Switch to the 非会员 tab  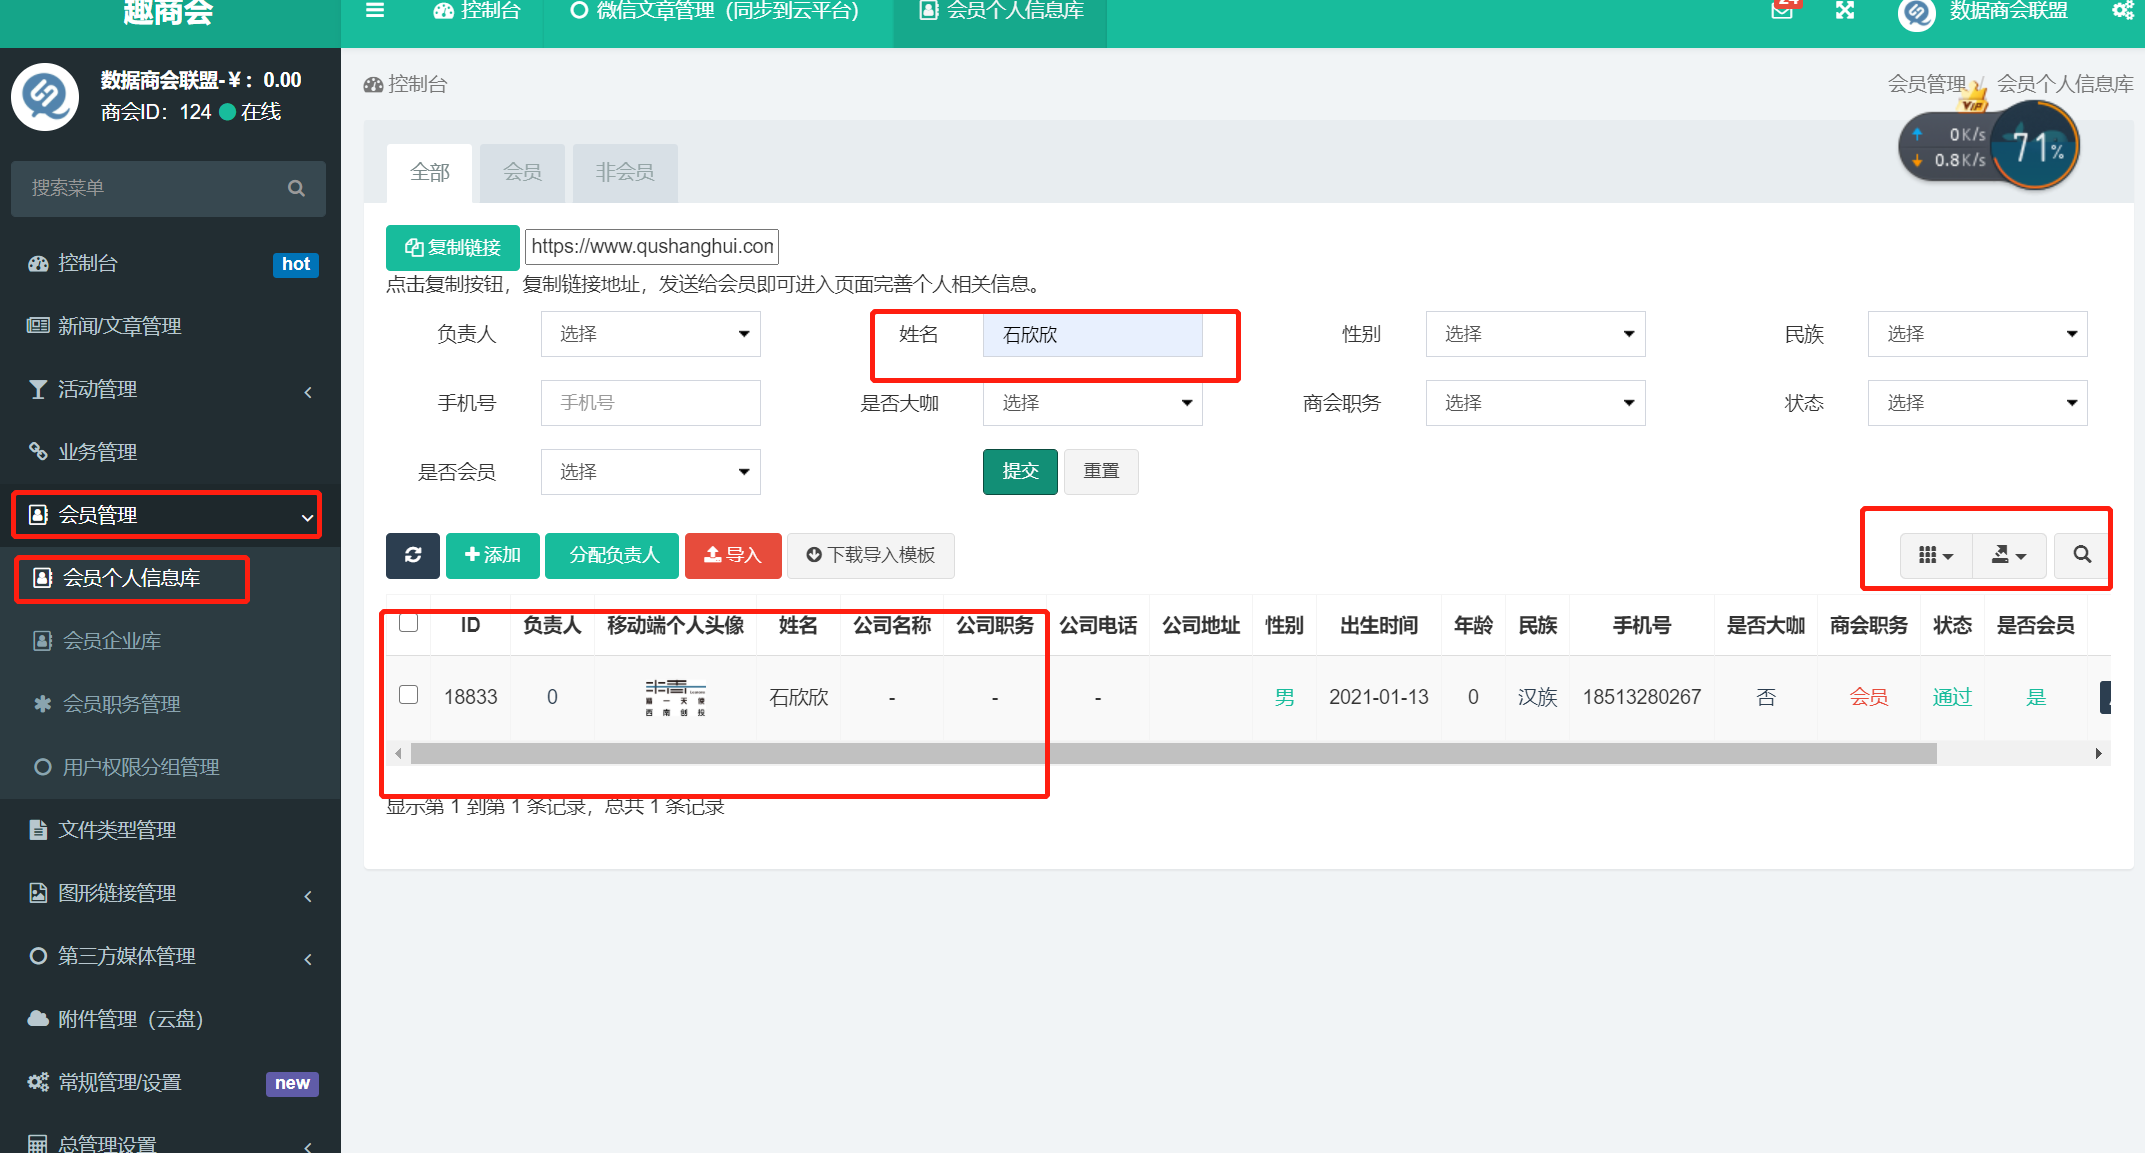(625, 172)
